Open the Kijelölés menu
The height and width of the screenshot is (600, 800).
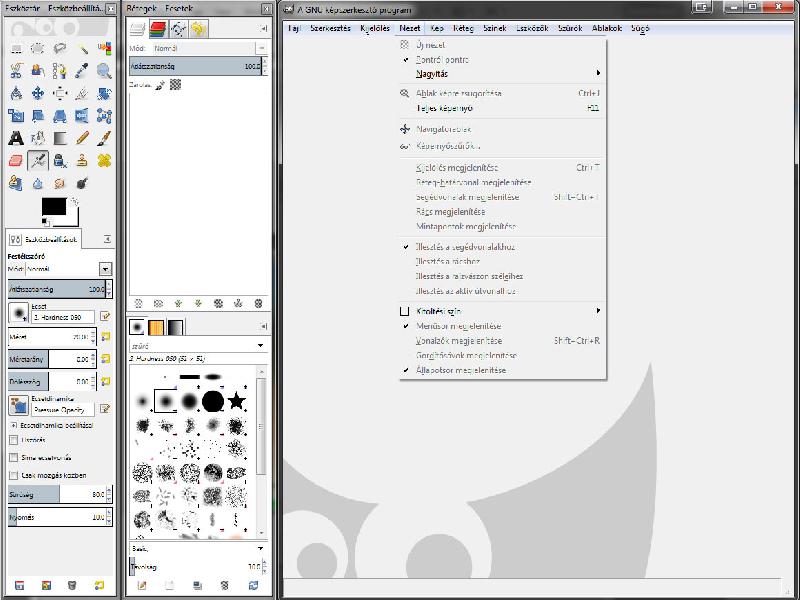pos(374,29)
